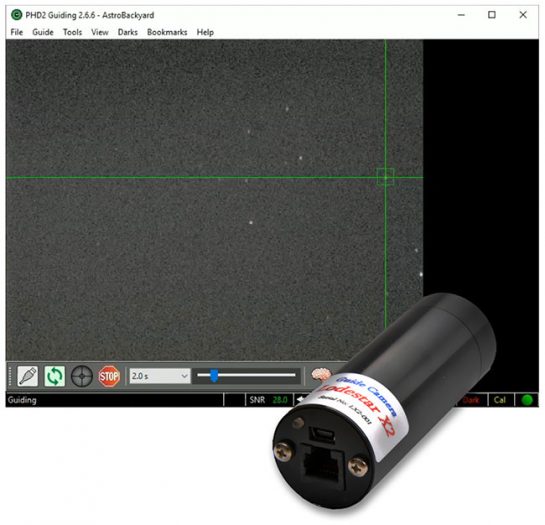The height and width of the screenshot is (525, 545).
Task: Click the SNR label in the status bar
Action: (257, 400)
